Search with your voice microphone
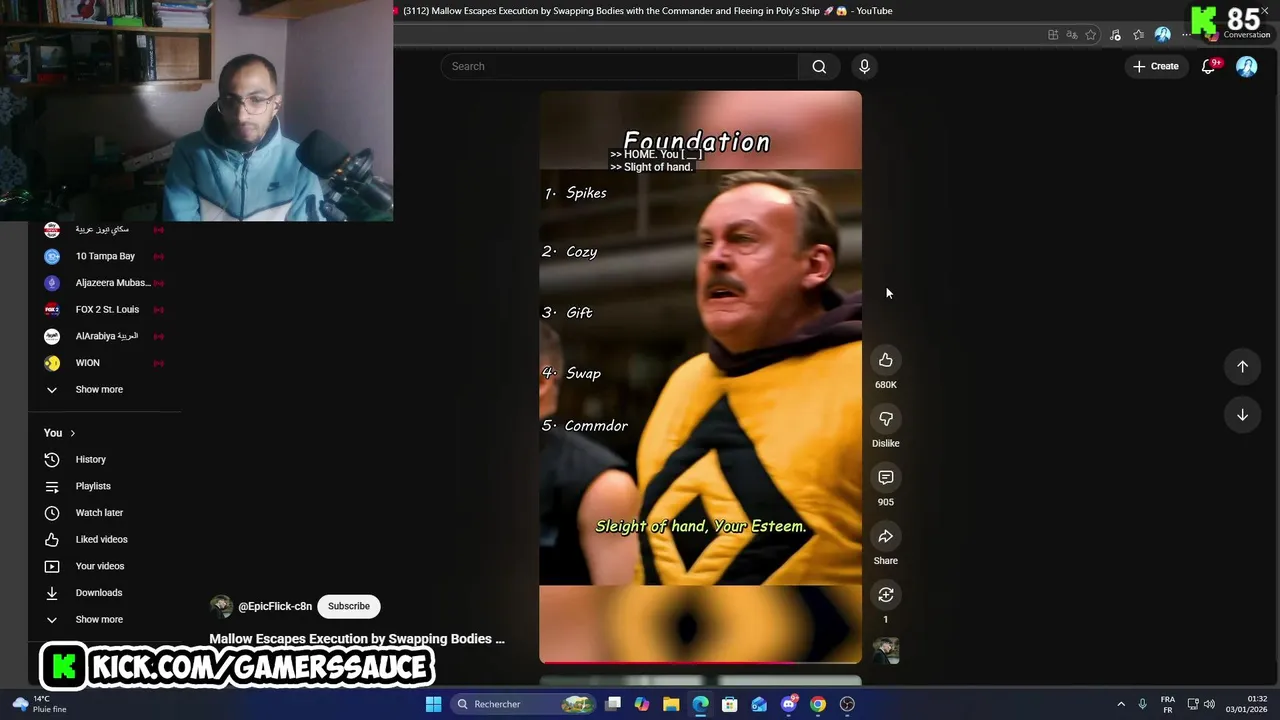The width and height of the screenshot is (1280, 720). tap(864, 66)
